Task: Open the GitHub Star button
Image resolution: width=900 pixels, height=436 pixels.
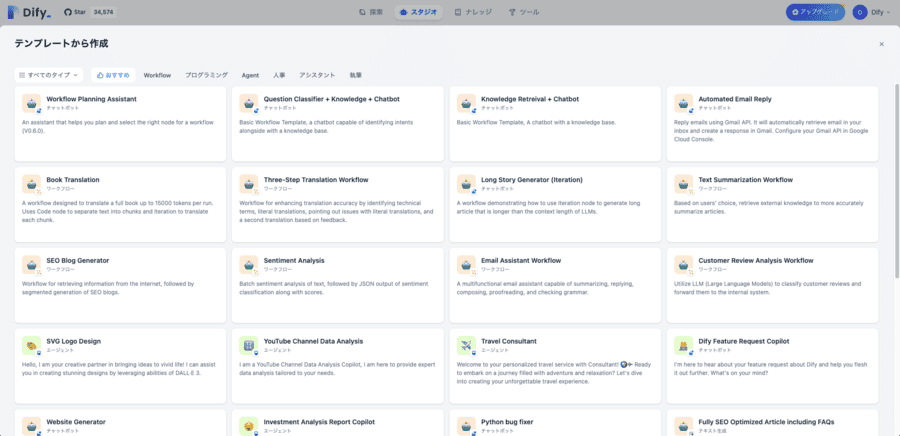Action: 75,11
